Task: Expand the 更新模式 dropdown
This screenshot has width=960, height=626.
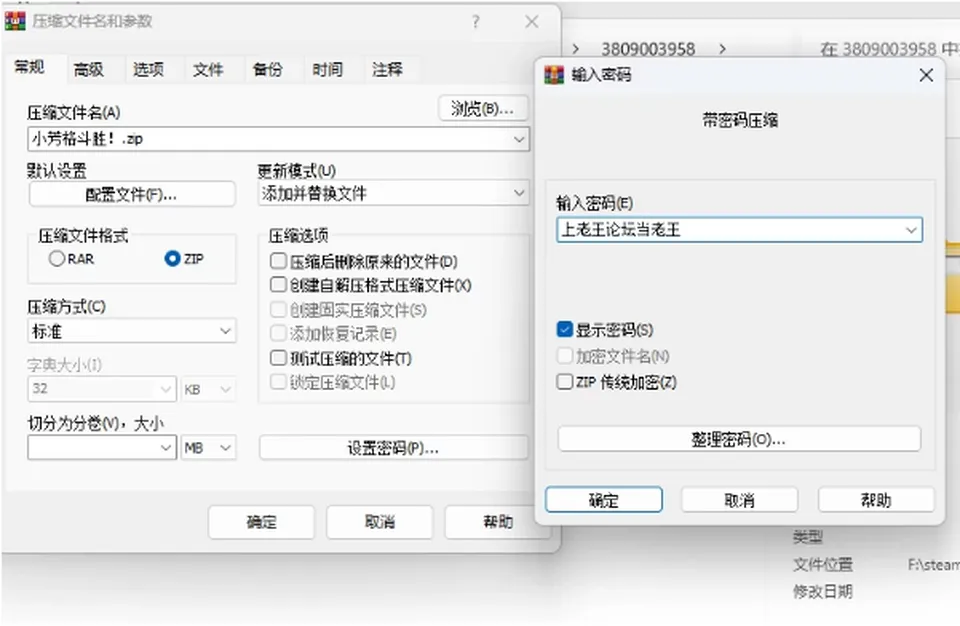Action: [x=519, y=194]
